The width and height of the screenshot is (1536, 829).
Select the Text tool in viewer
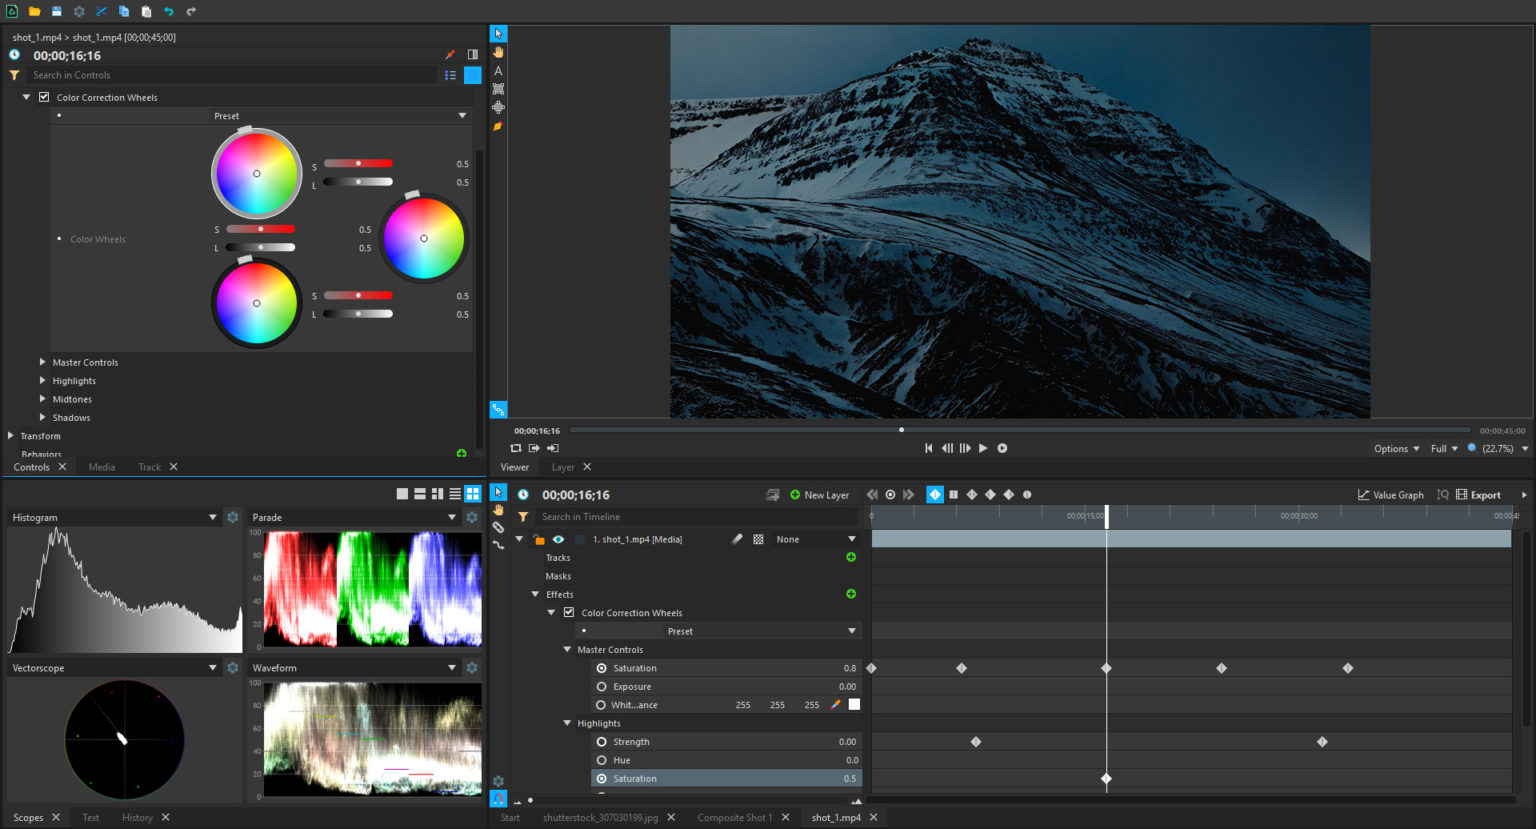tap(498, 71)
